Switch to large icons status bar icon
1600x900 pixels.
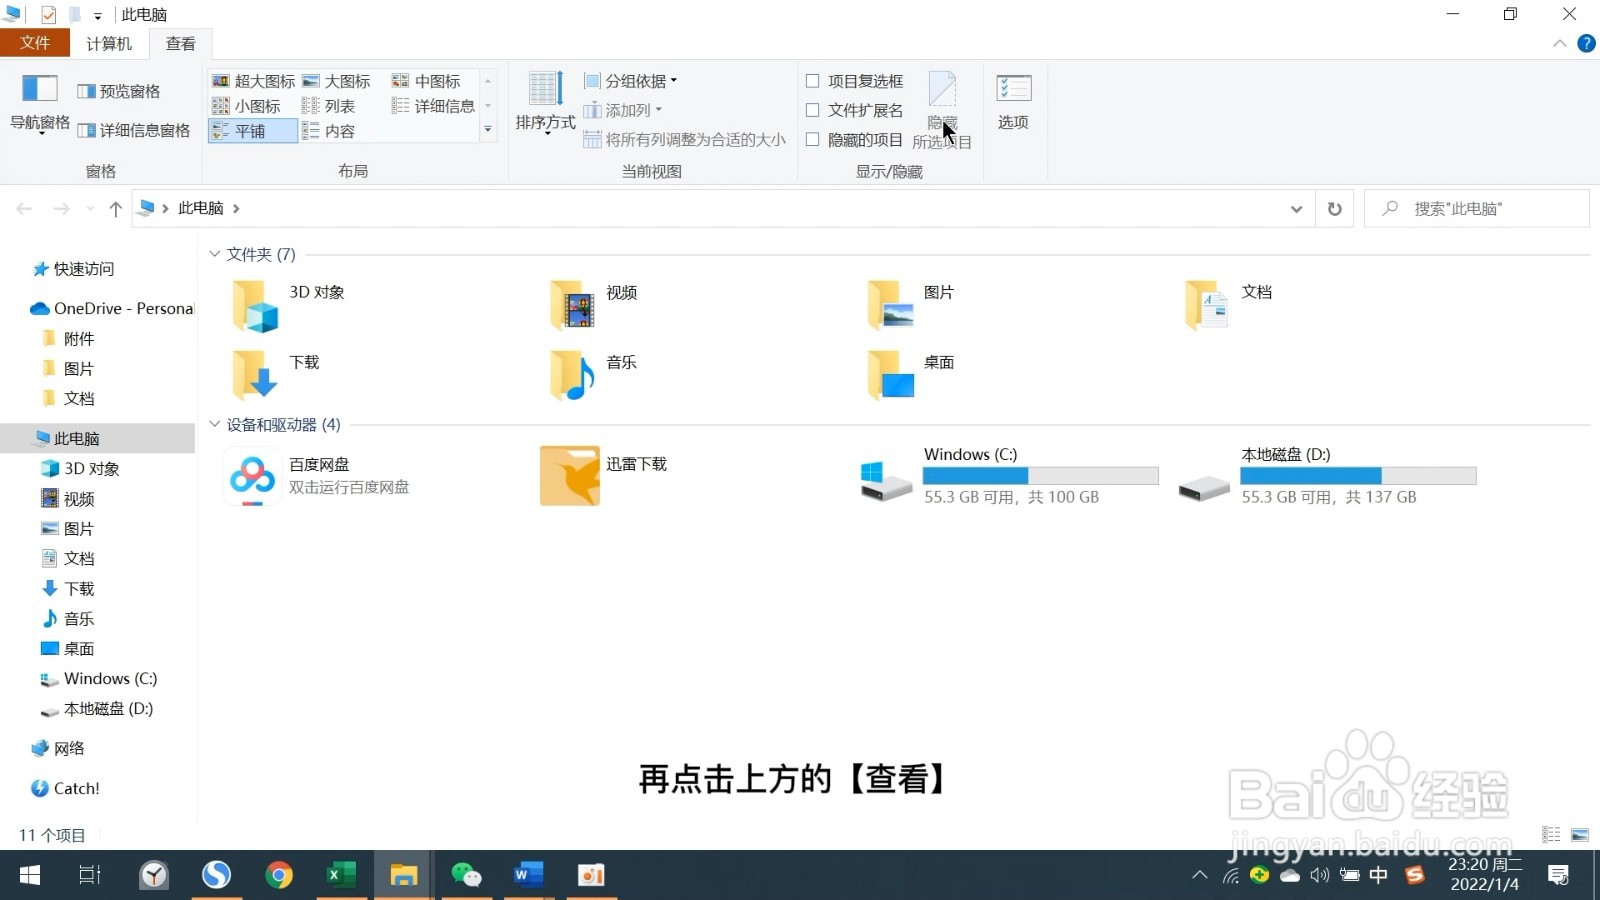pyautogui.click(x=1580, y=834)
